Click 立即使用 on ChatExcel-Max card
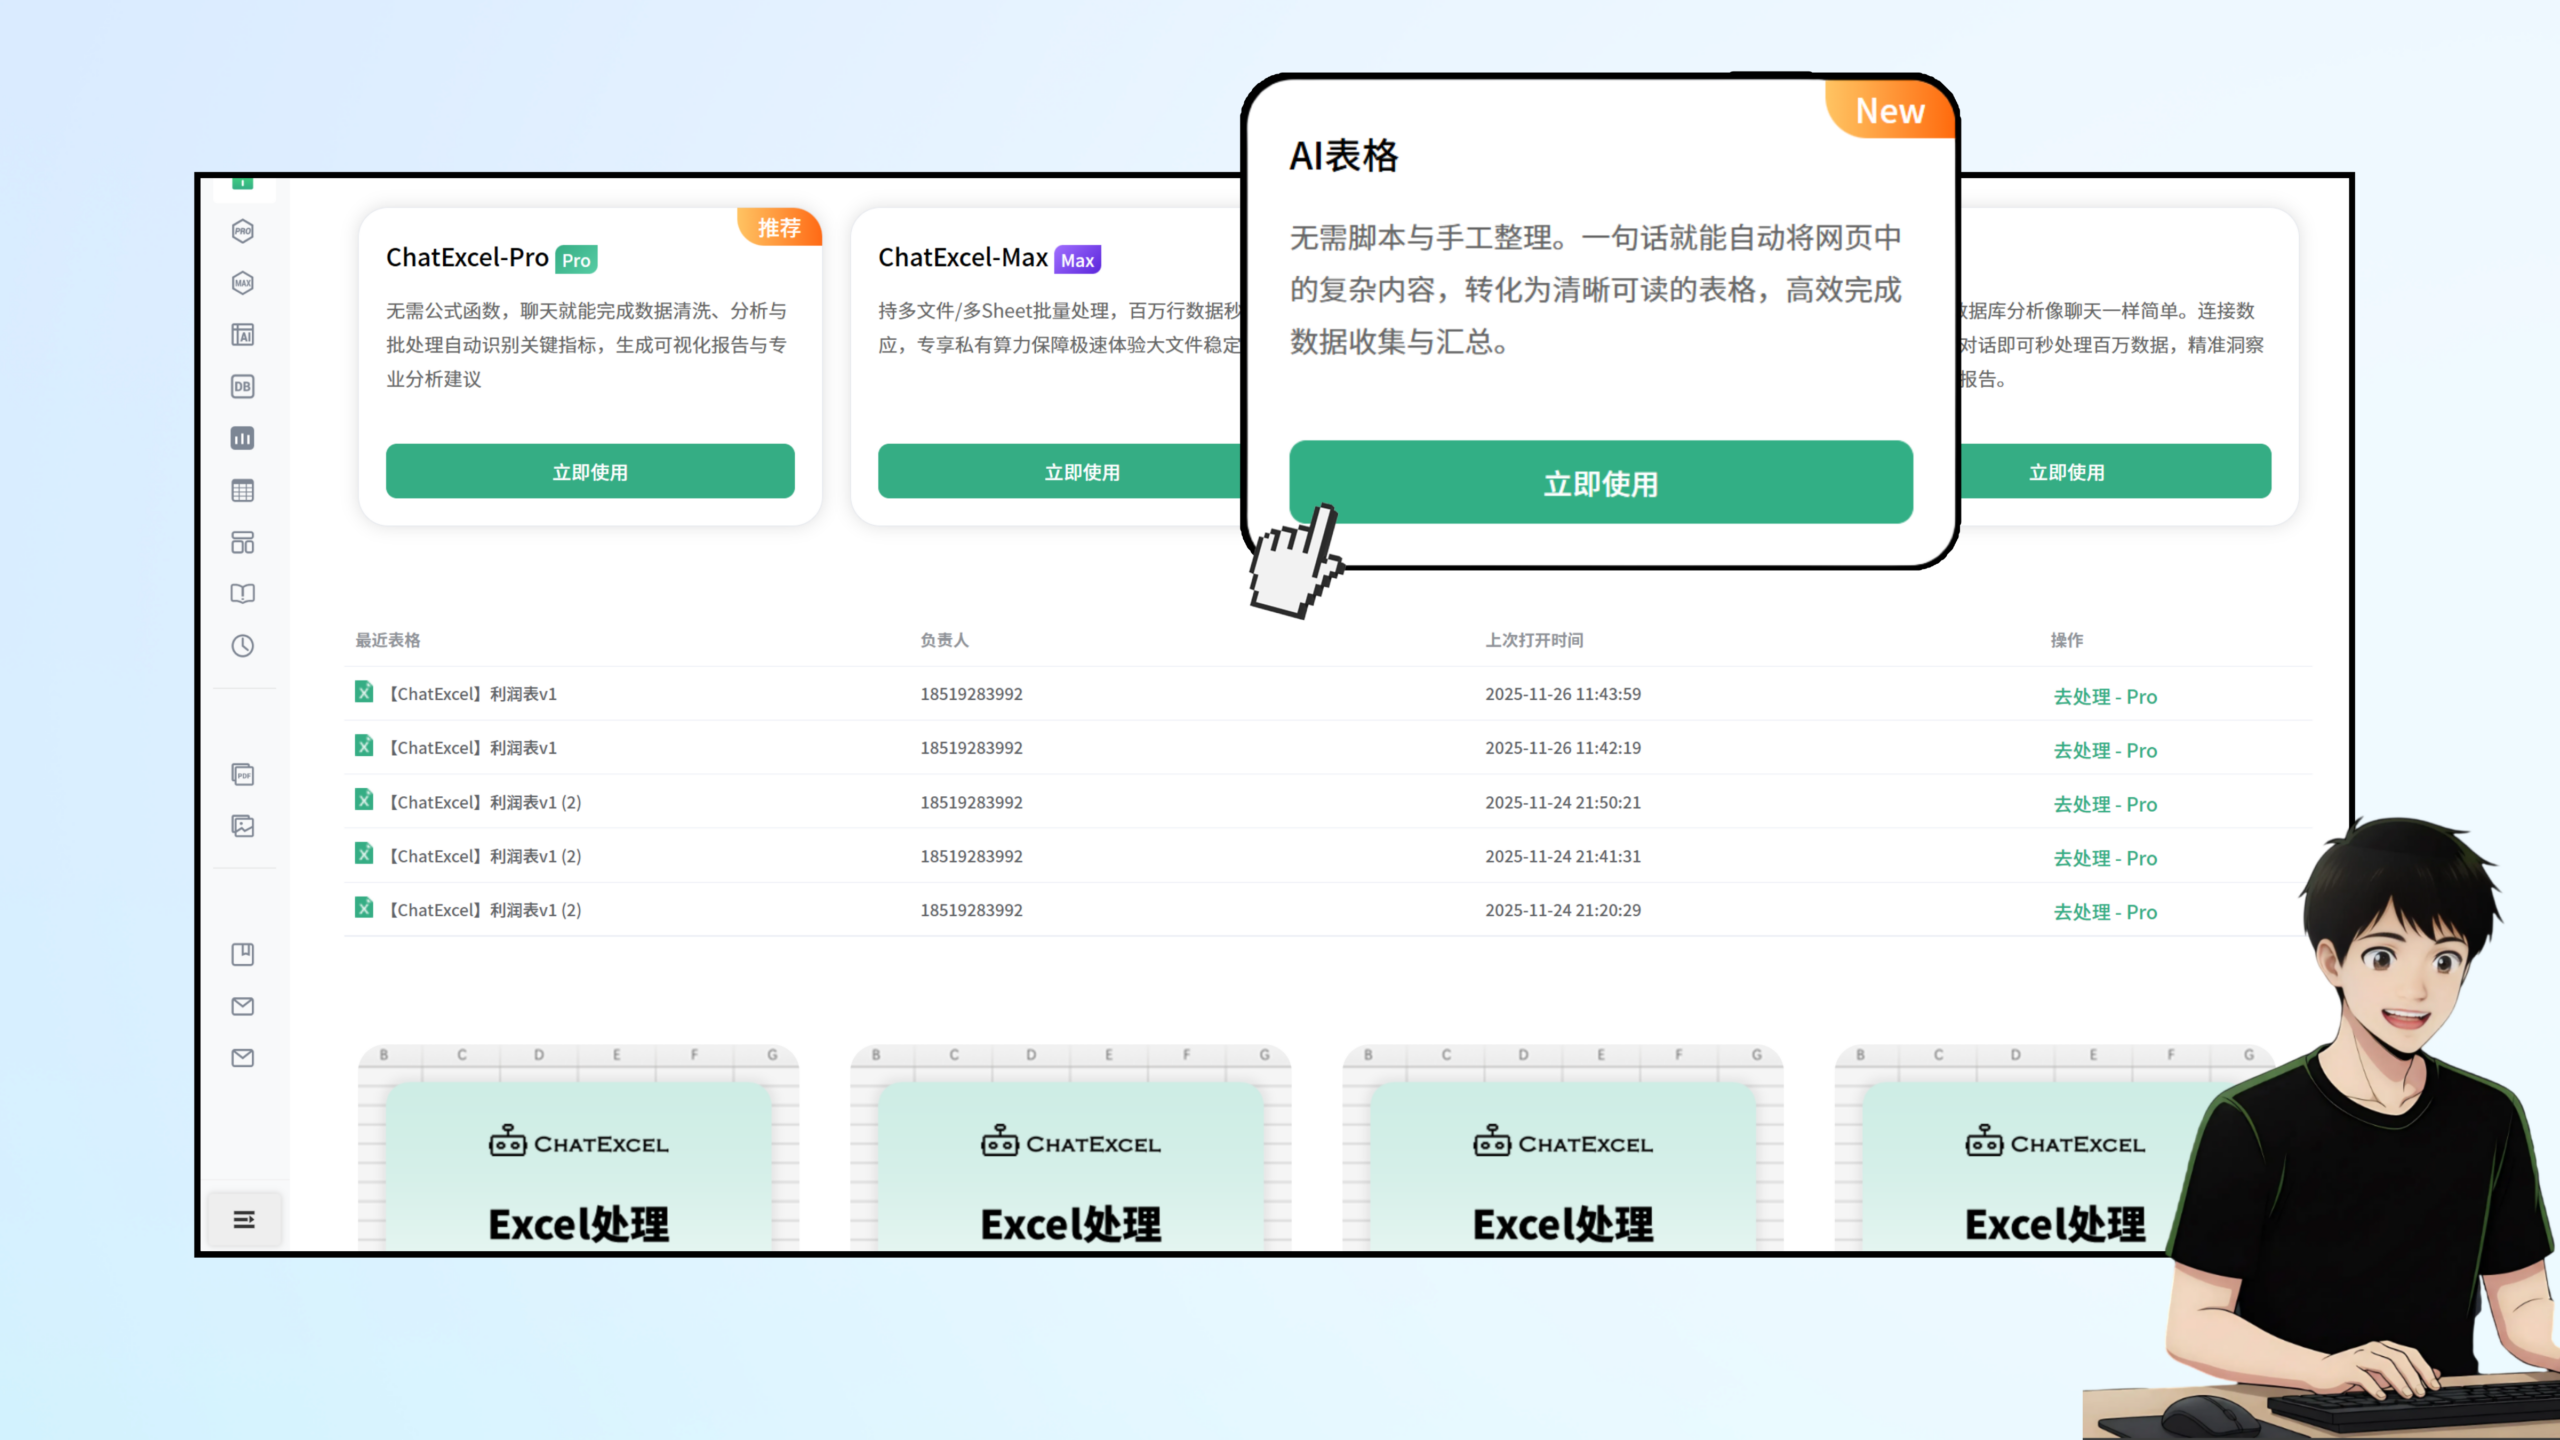The height and width of the screenshot is (1440, 2560). point(1081,472)
